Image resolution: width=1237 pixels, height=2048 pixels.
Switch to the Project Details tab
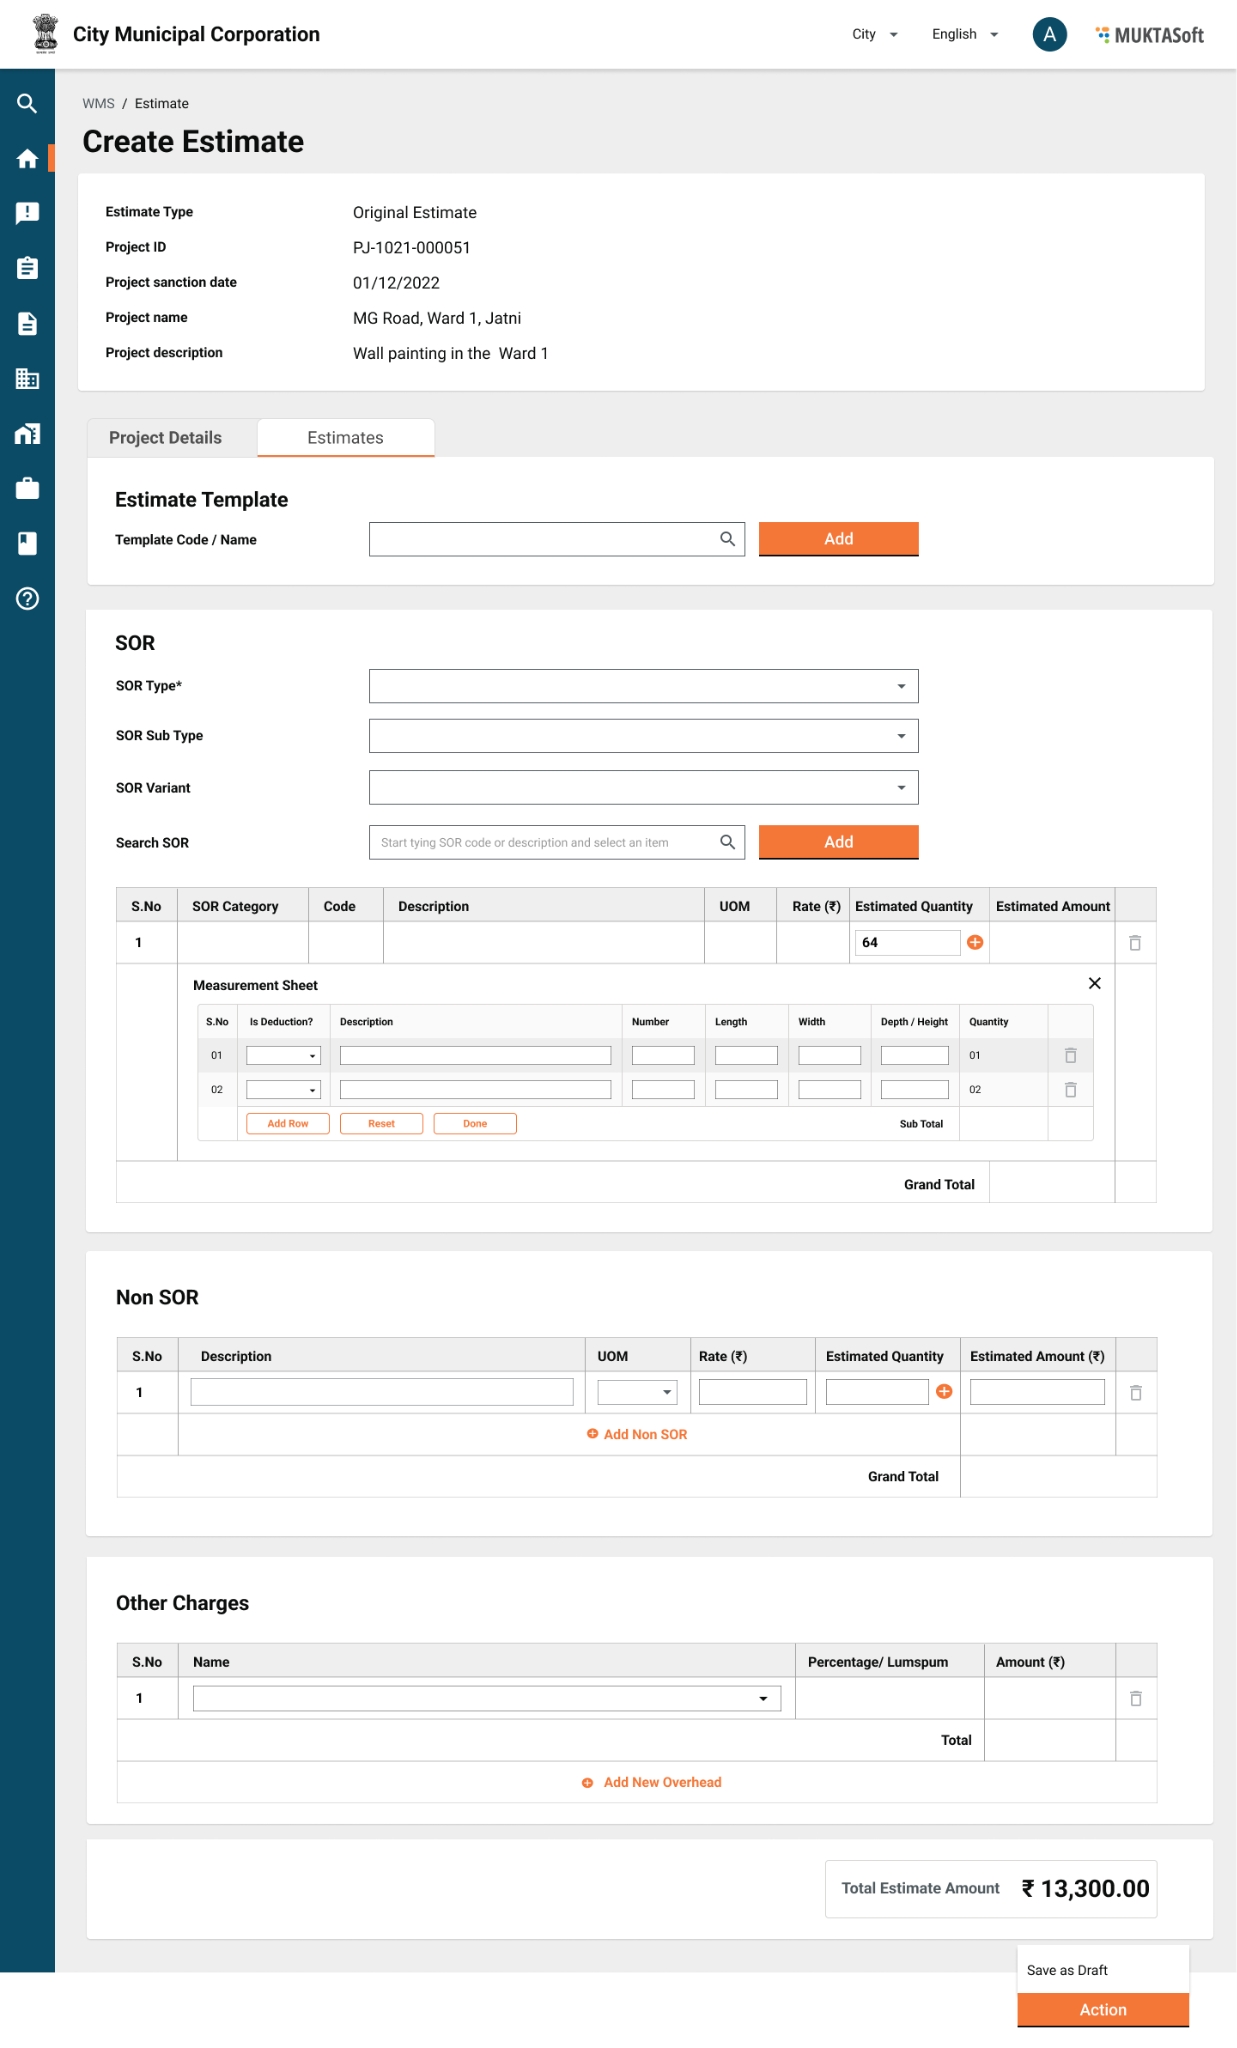click(166, 438)
